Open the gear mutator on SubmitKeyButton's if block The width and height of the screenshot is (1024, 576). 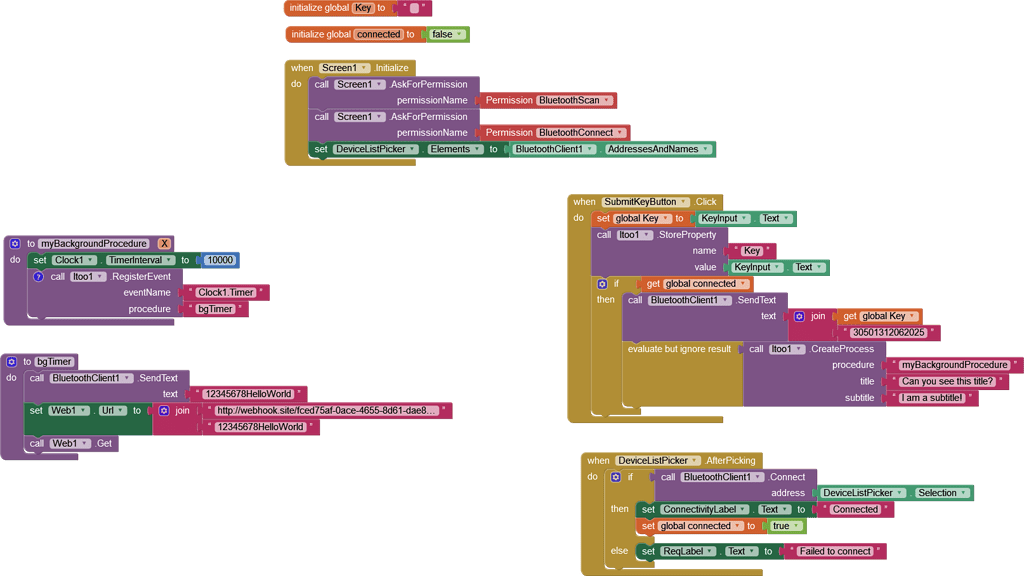(601, 284)
